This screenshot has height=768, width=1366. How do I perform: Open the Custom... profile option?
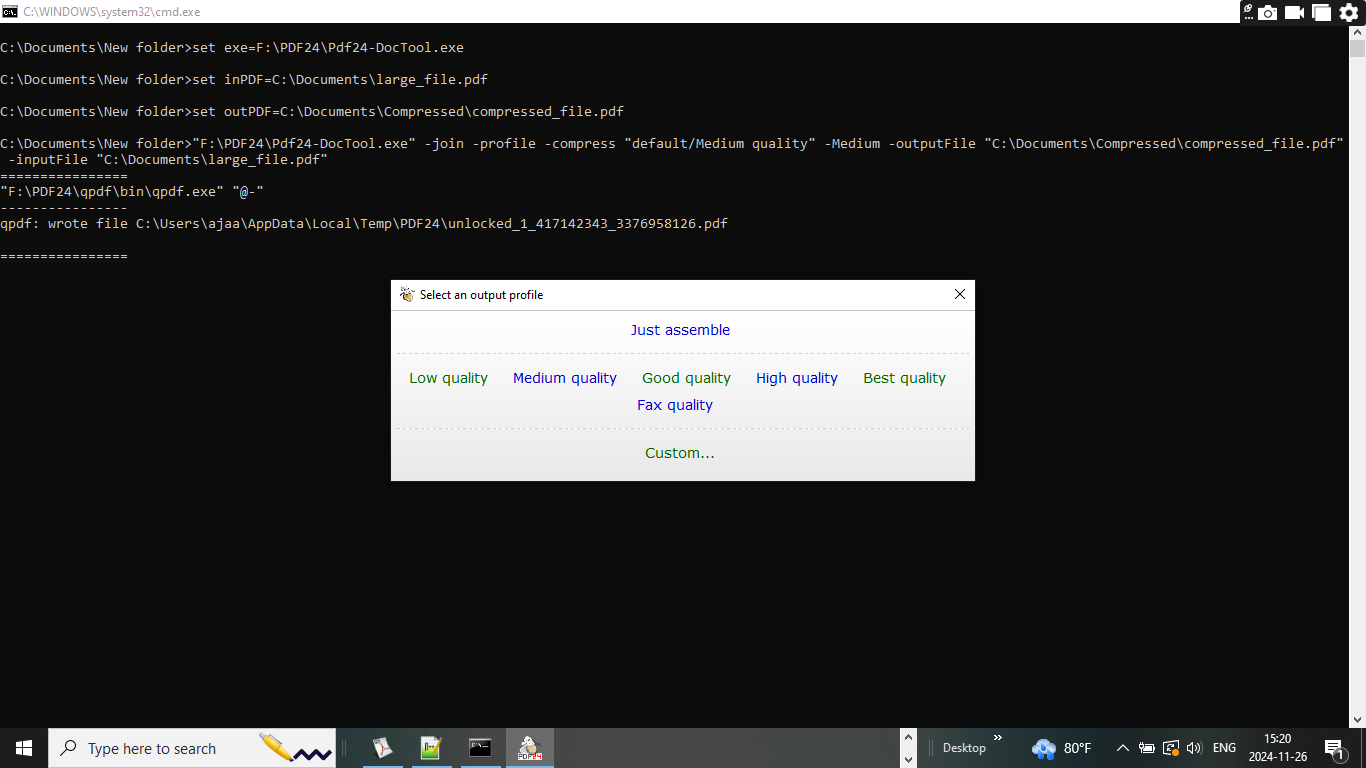tap(680, 453)
